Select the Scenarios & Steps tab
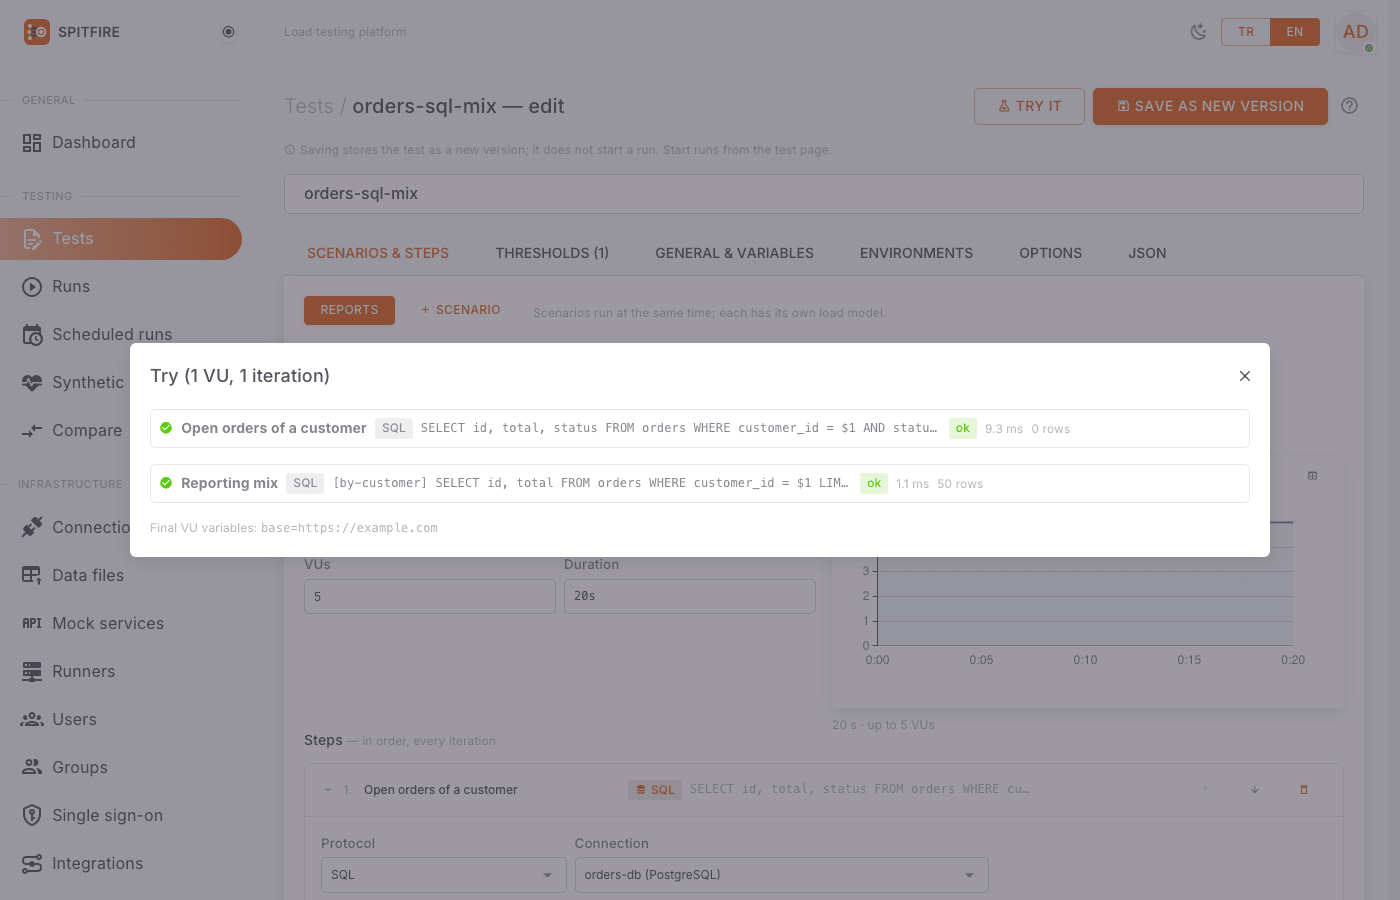This screenshot has width=1400, height=900. tap(378, 253)
